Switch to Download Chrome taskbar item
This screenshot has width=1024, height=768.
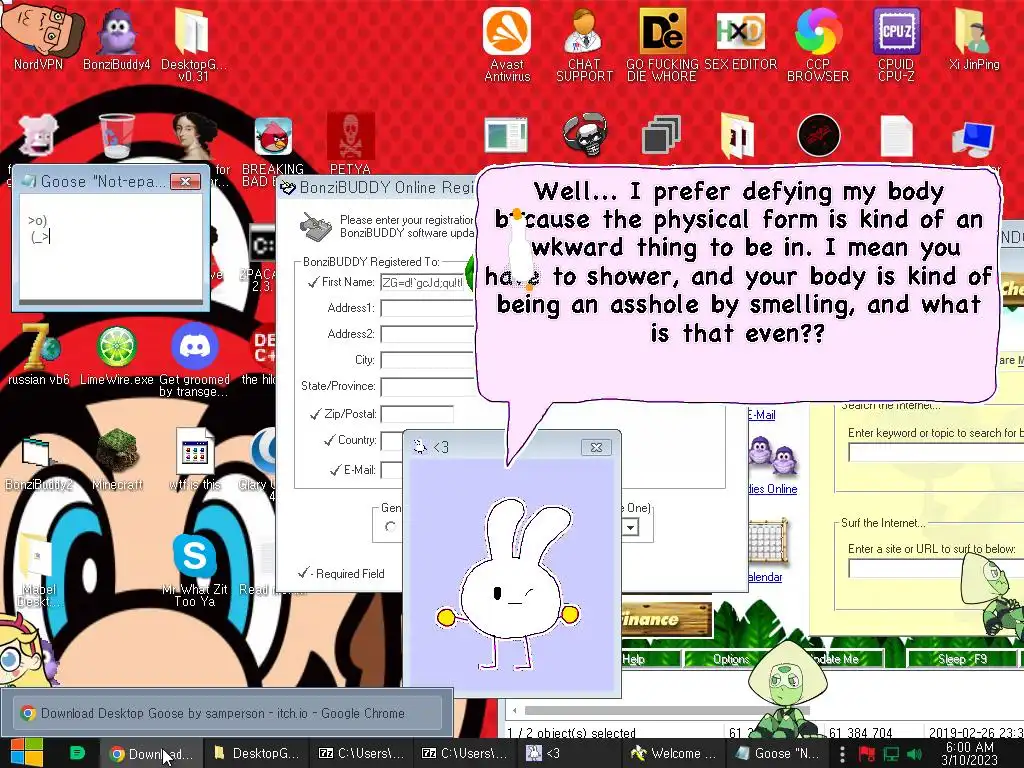click(x=151, y=754)
